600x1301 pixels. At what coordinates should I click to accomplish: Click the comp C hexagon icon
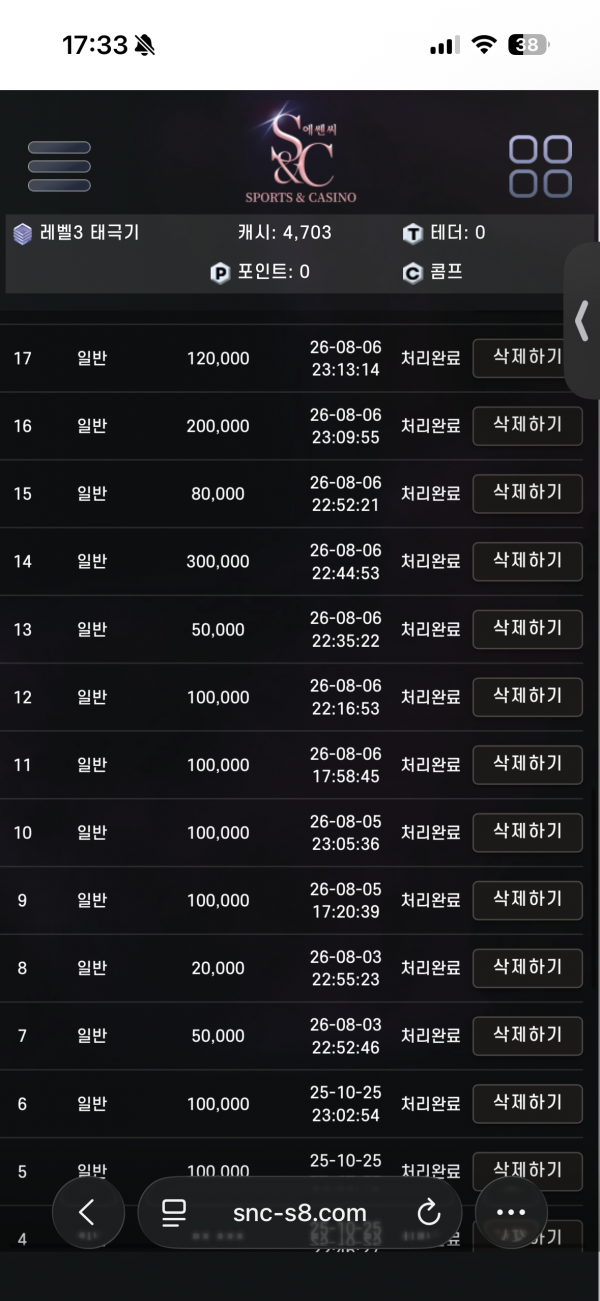tap(413, 273)
